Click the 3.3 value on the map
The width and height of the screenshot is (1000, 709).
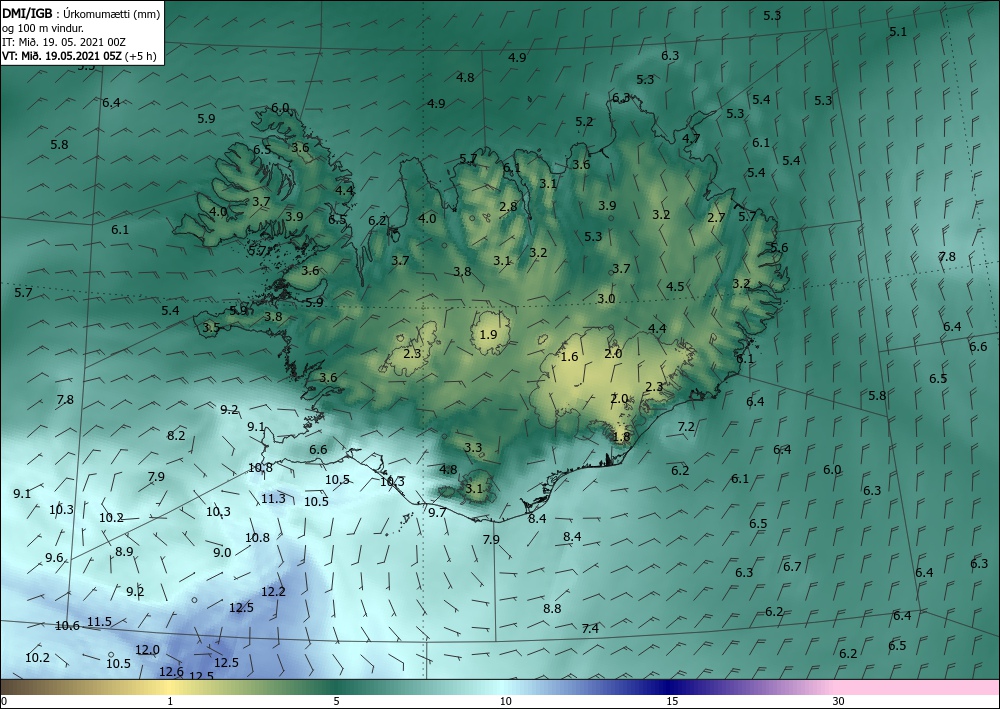pos(473,448)
